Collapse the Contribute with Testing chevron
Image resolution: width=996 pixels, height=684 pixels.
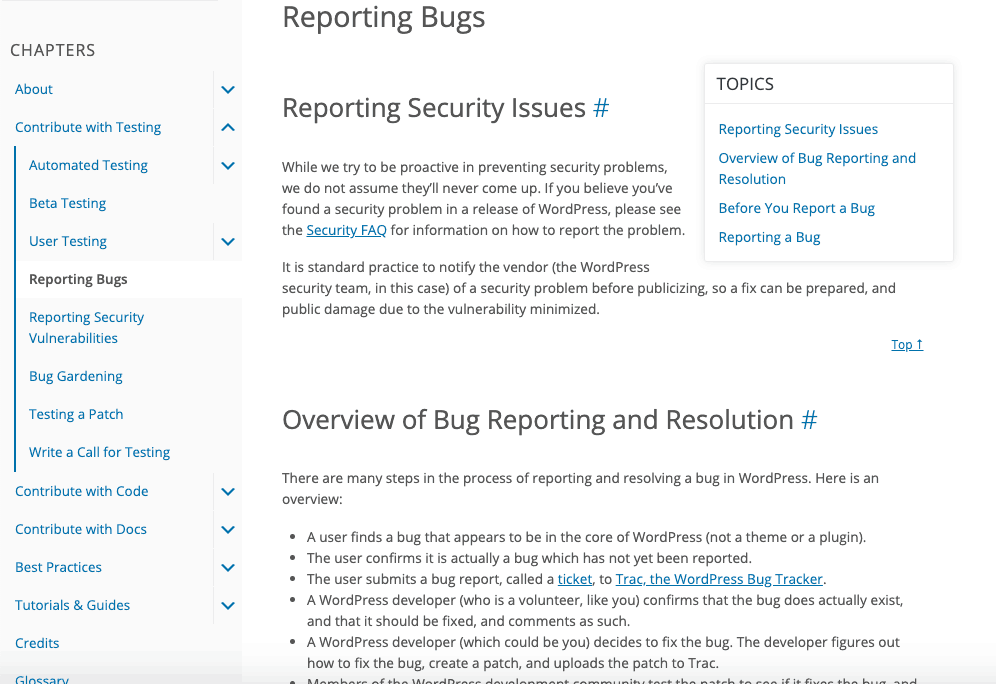pos(228,128)
